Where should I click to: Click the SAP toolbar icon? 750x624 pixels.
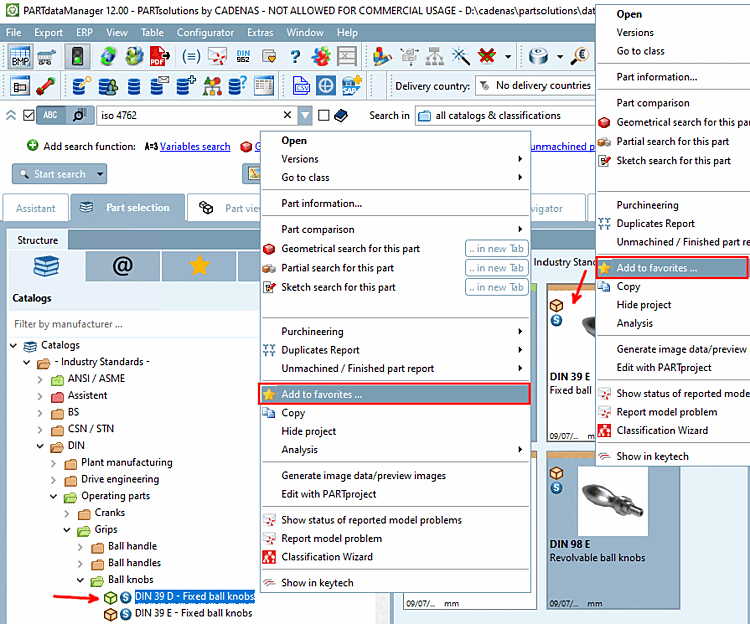point(352,86)
